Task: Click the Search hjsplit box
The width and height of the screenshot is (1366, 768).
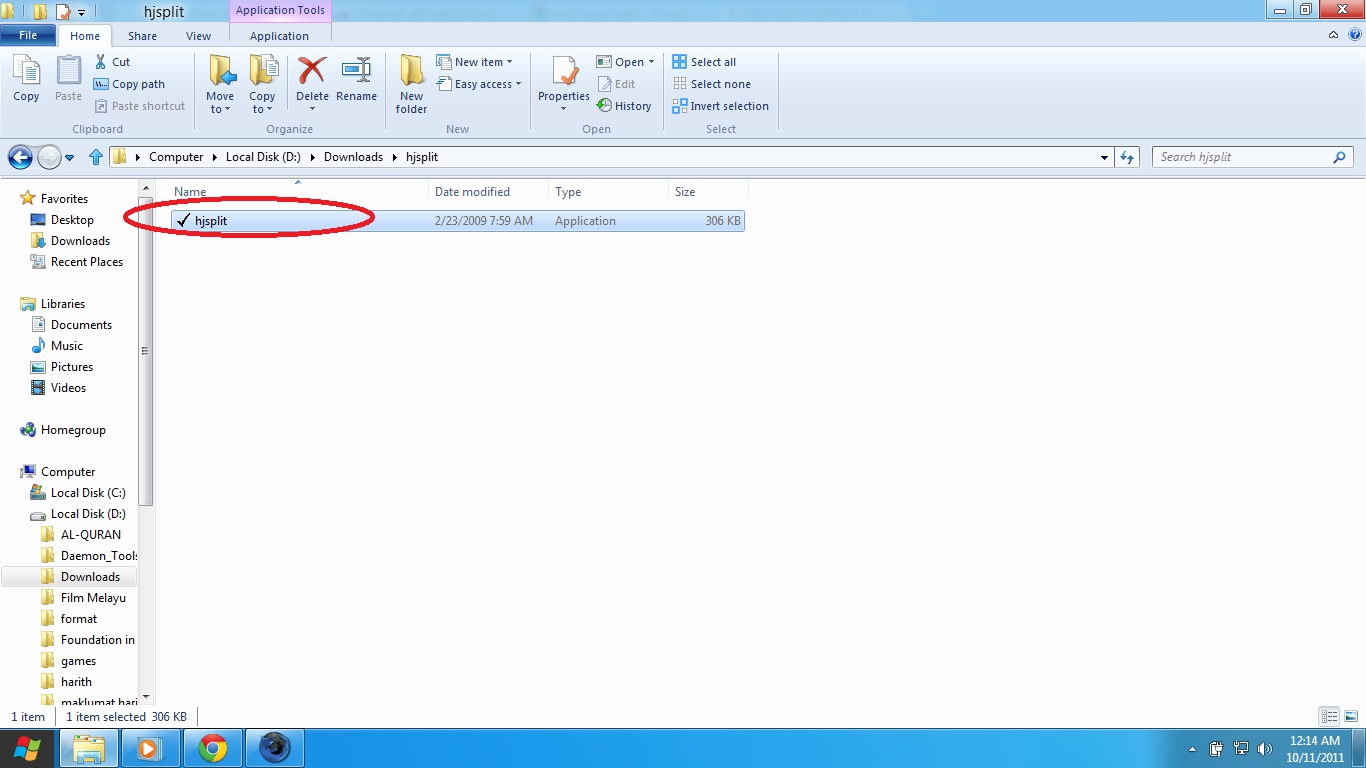Action: click(x=1253, y=157)
